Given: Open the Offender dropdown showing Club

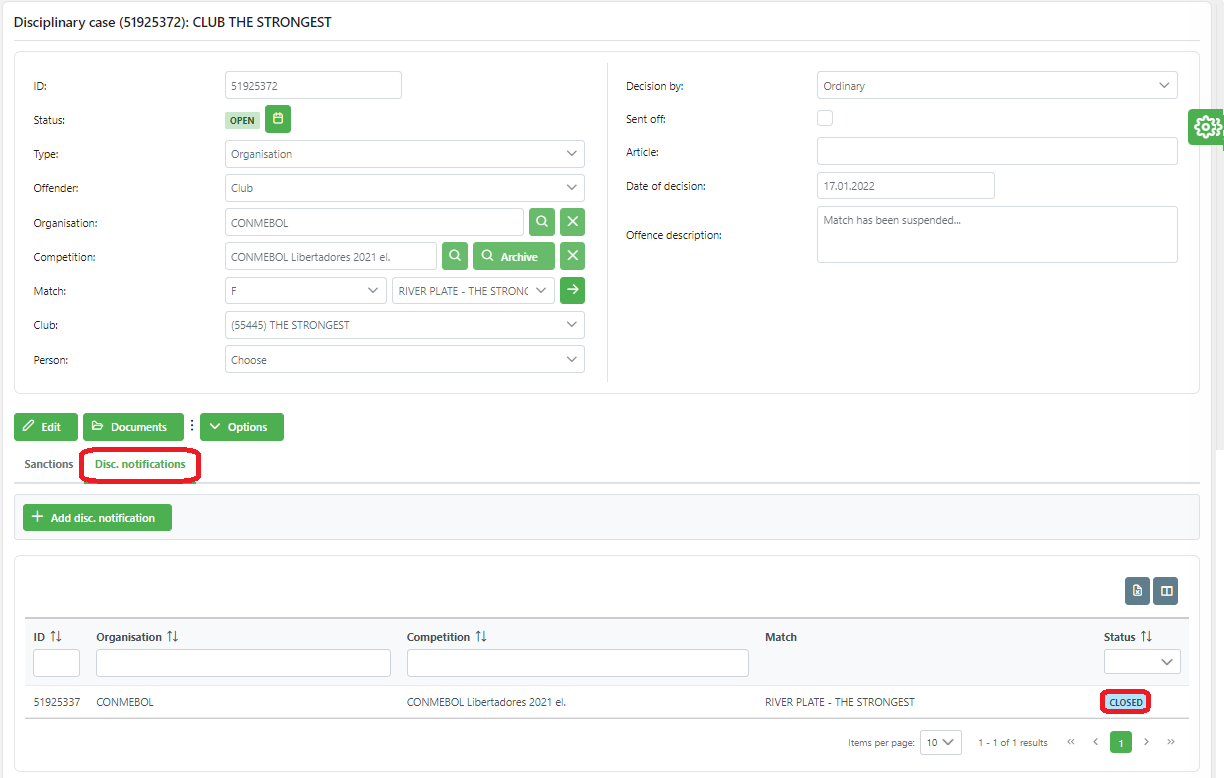Looking at the screenshot, I should tap(405, 188).
